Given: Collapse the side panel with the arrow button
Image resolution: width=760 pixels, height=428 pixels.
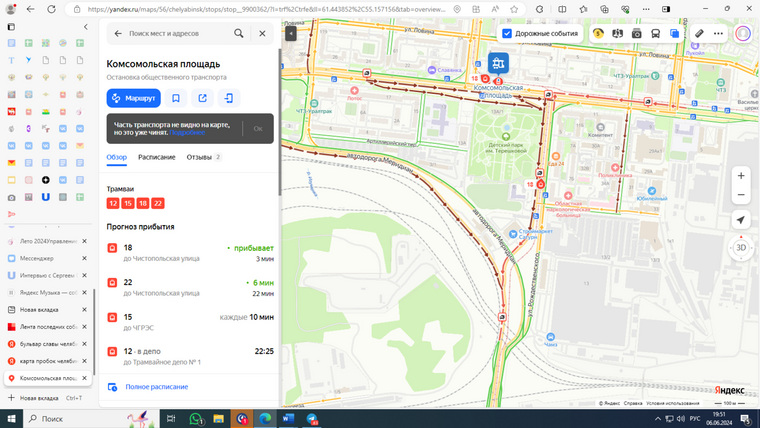Looking at the screenshot, I should [x=290, y=33].
